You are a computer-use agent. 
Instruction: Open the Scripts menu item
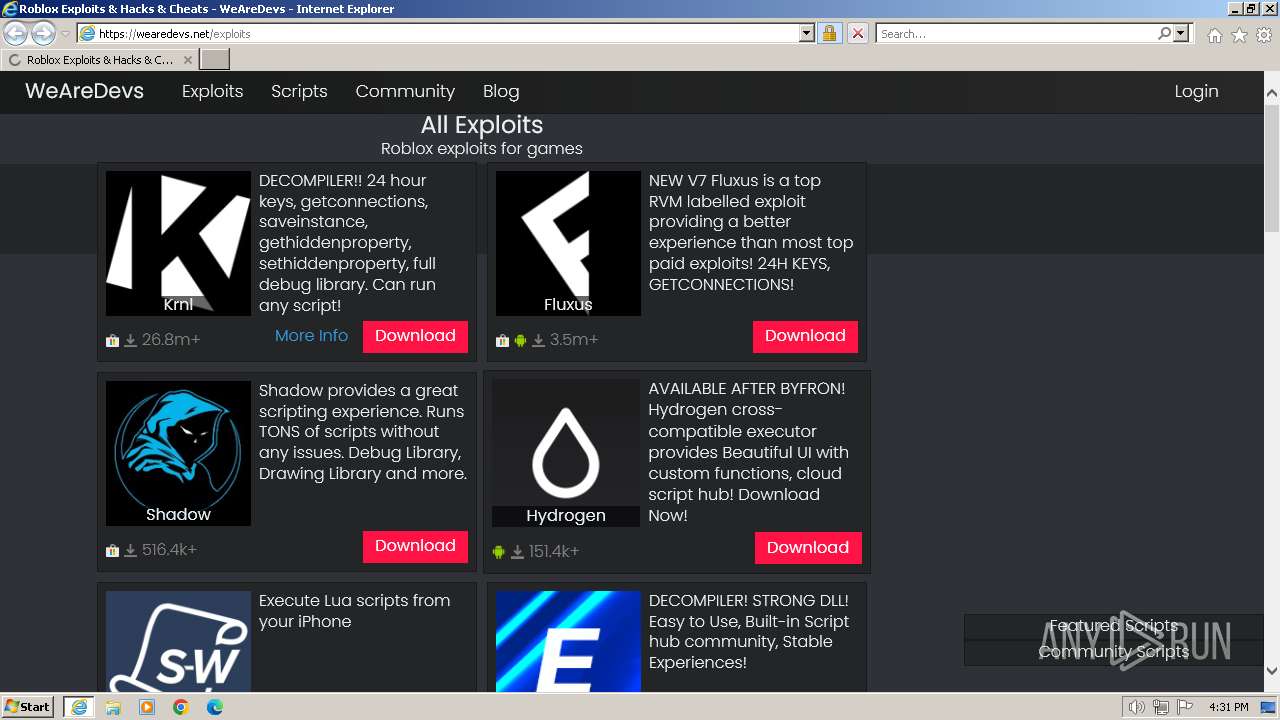tap(299, 91)
